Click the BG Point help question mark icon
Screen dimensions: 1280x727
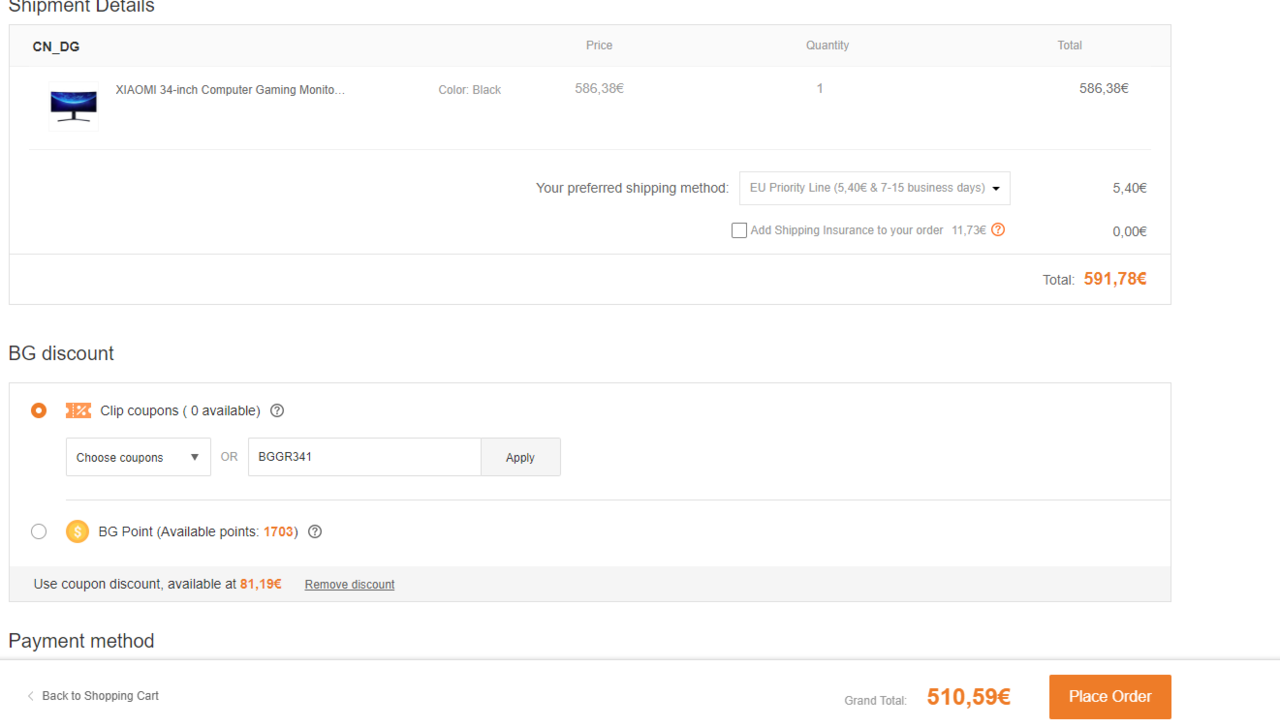coord(315,532)
